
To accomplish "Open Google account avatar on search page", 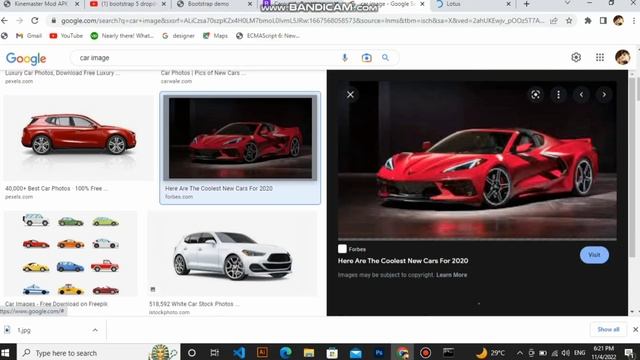I will pos(622,58).
